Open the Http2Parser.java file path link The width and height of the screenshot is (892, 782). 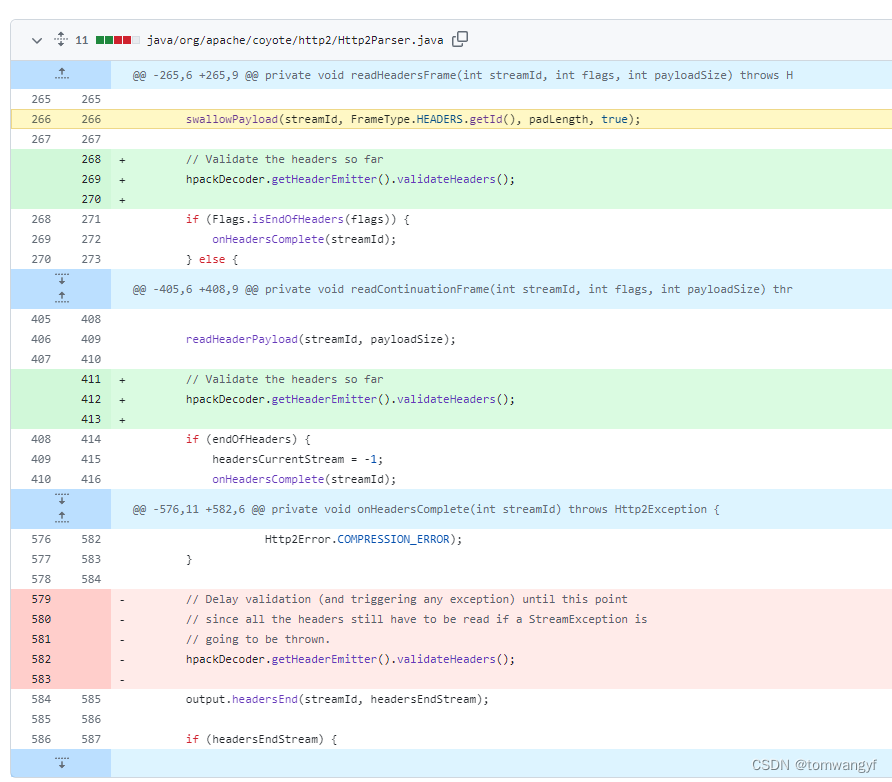click(x=295, y=40)
